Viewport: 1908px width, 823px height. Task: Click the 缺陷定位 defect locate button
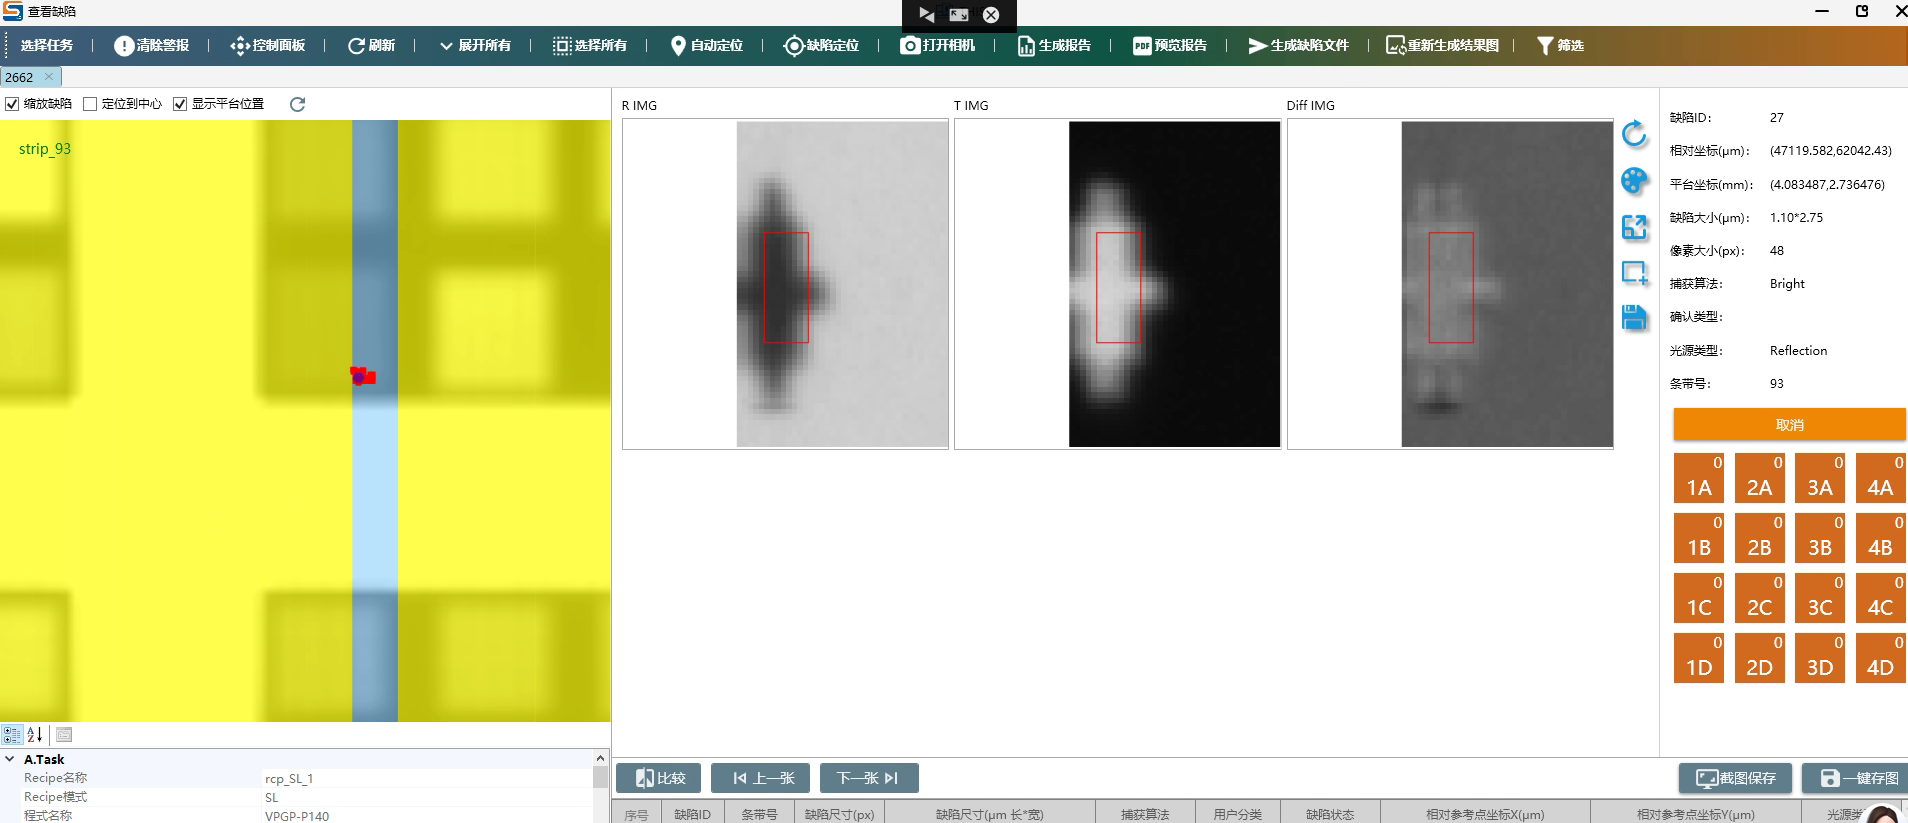pyautogui.click(x=821, y=45)
